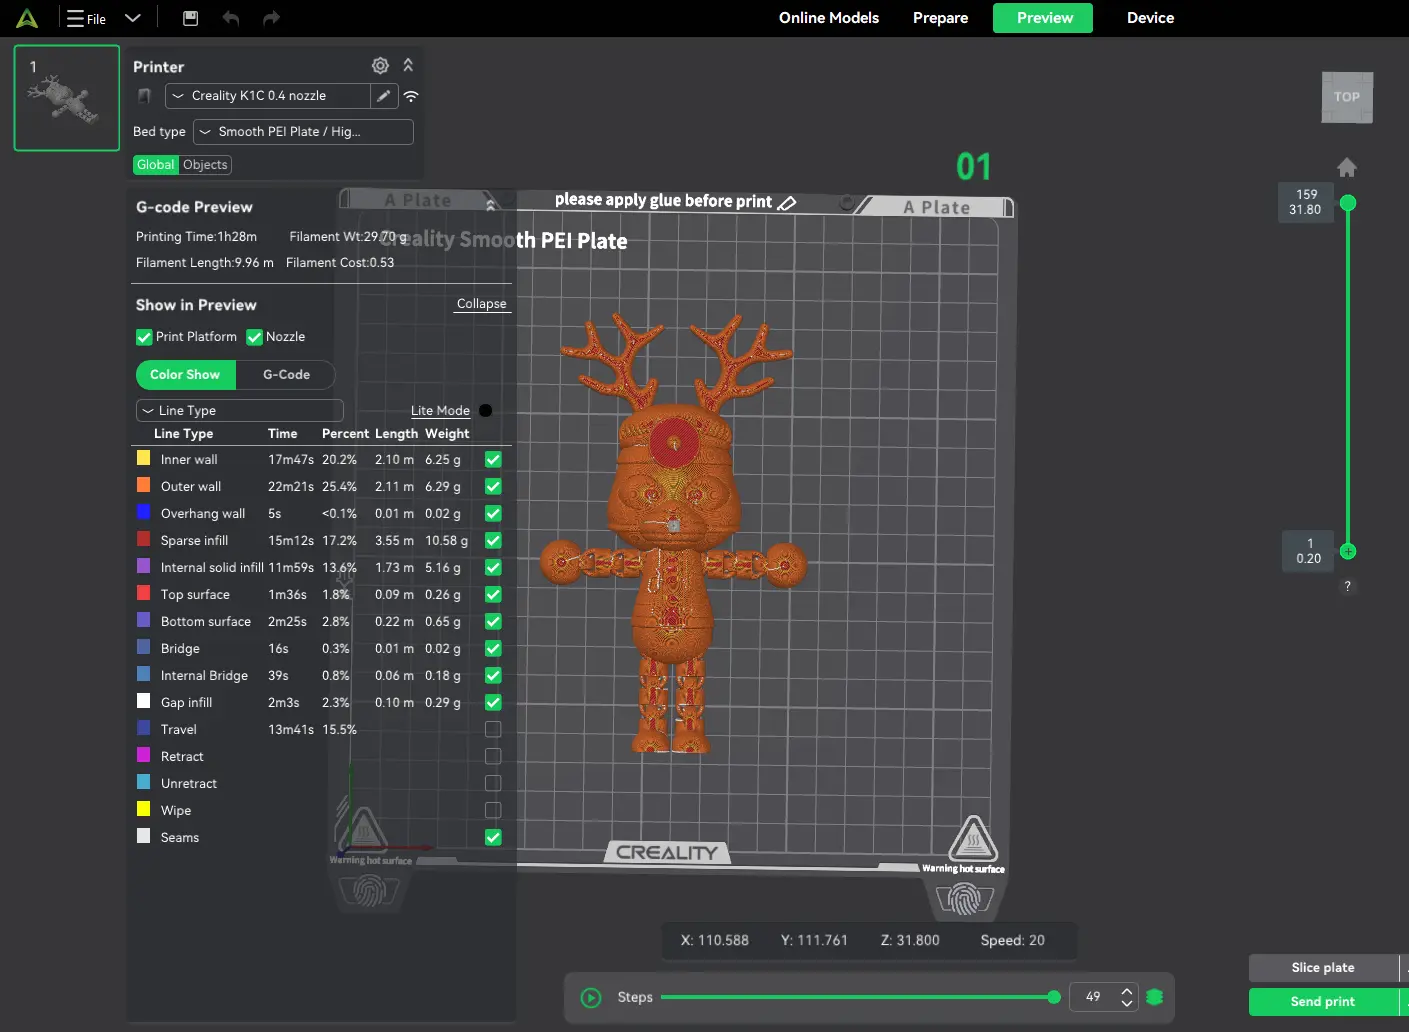Image resolution: width=1409 pixels, height=1032 pixels.
Task: Switch to the Prepare tab
Action: [940, 18]
